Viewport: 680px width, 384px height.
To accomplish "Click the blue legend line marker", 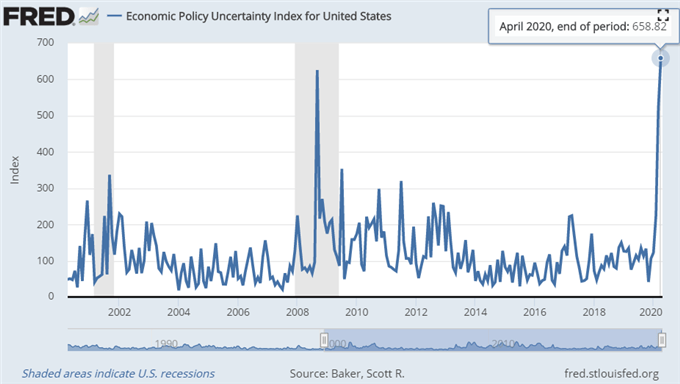I will (114, 16).
